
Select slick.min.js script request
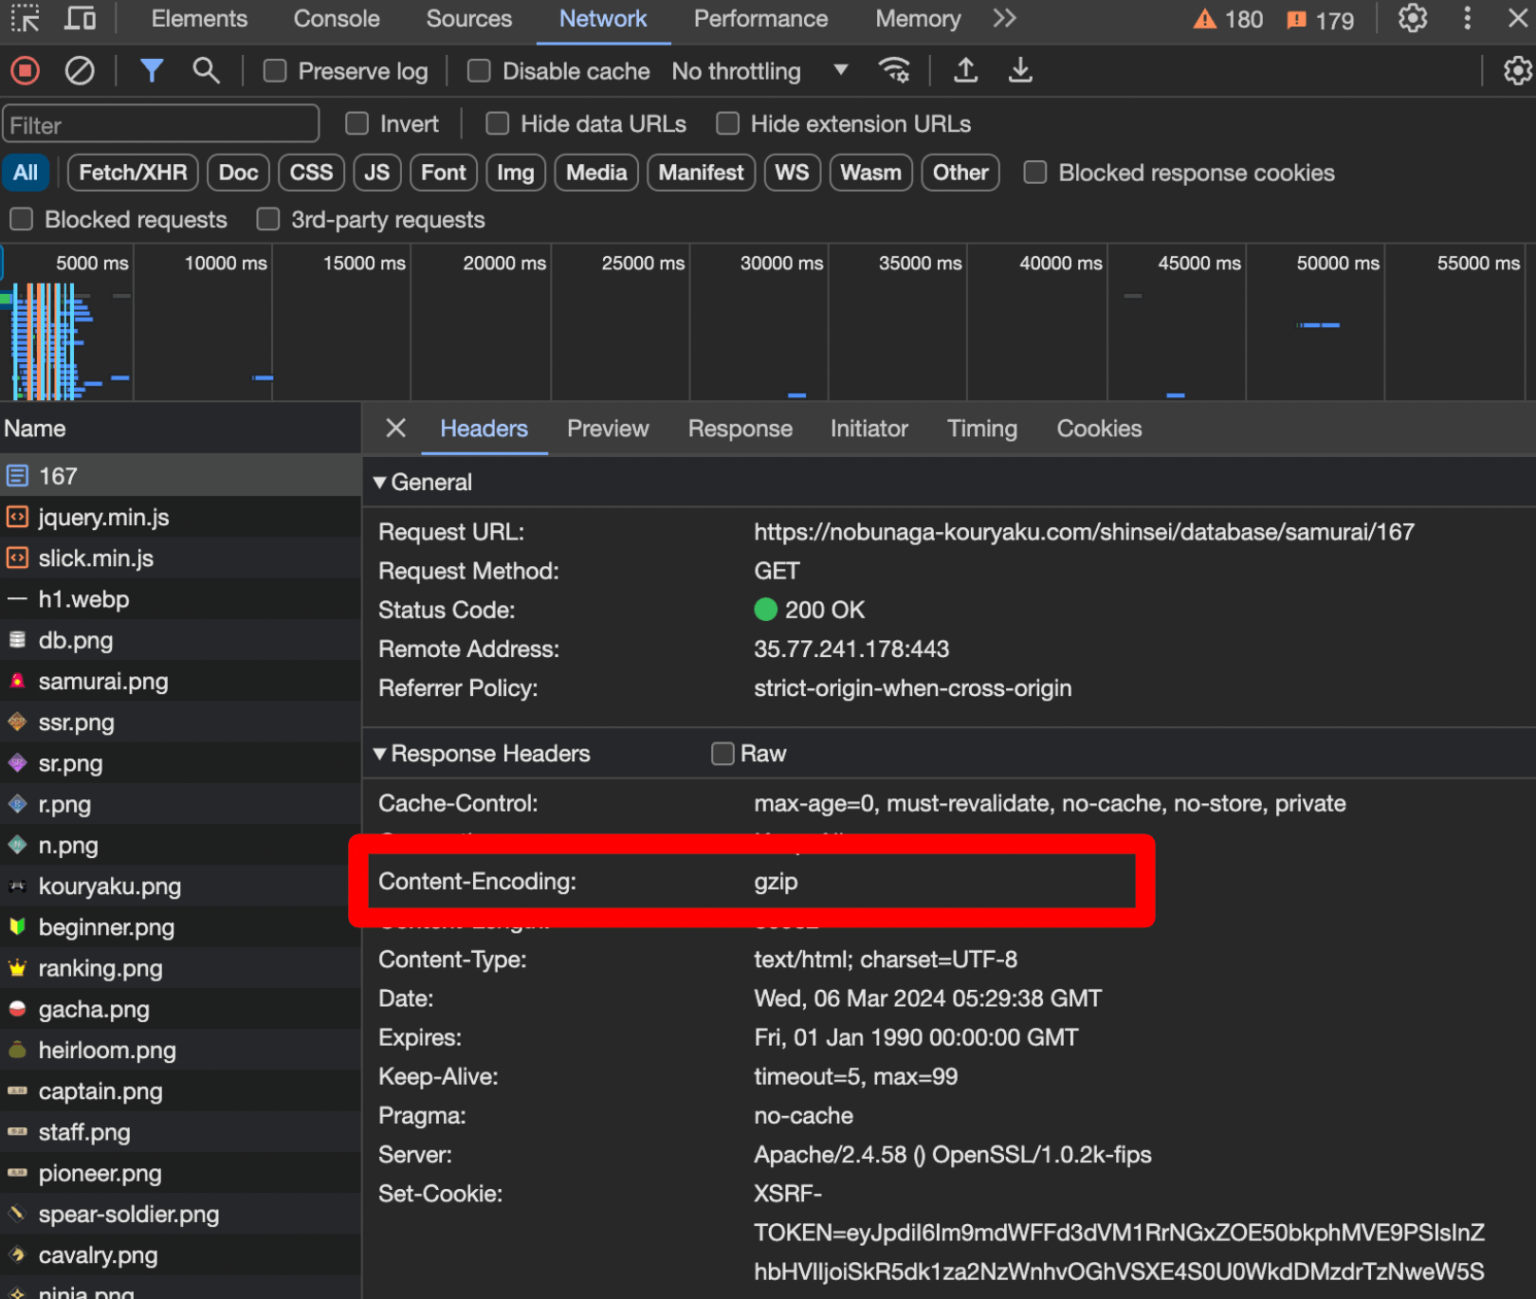(x=180, y=558)
